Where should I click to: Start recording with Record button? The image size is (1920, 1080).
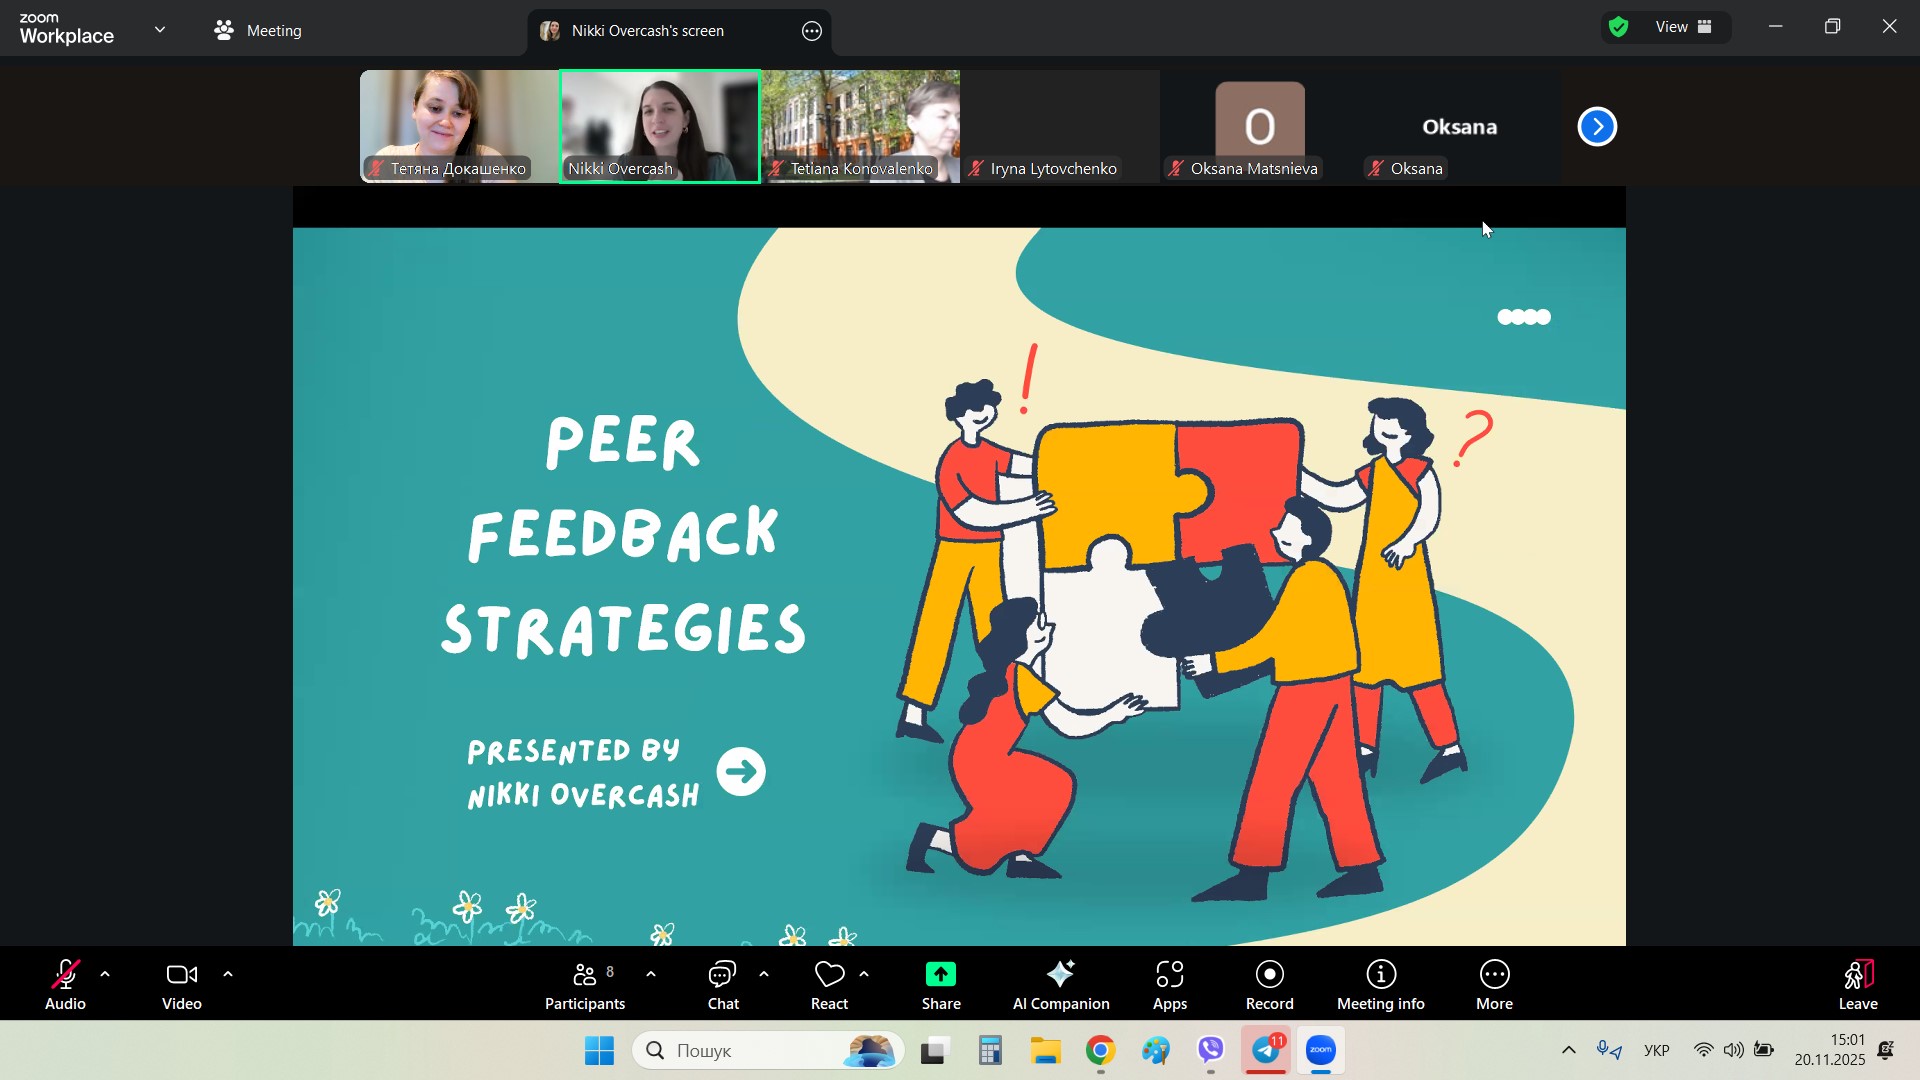1269,986
